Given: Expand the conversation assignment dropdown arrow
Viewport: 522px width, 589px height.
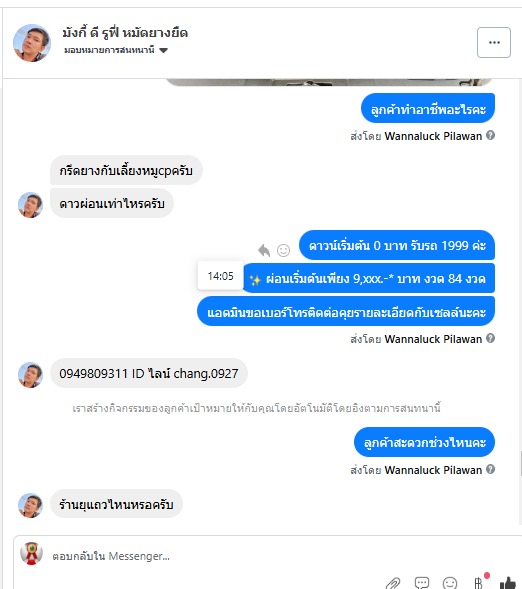Looking at the screenshot, I should 163,50.
